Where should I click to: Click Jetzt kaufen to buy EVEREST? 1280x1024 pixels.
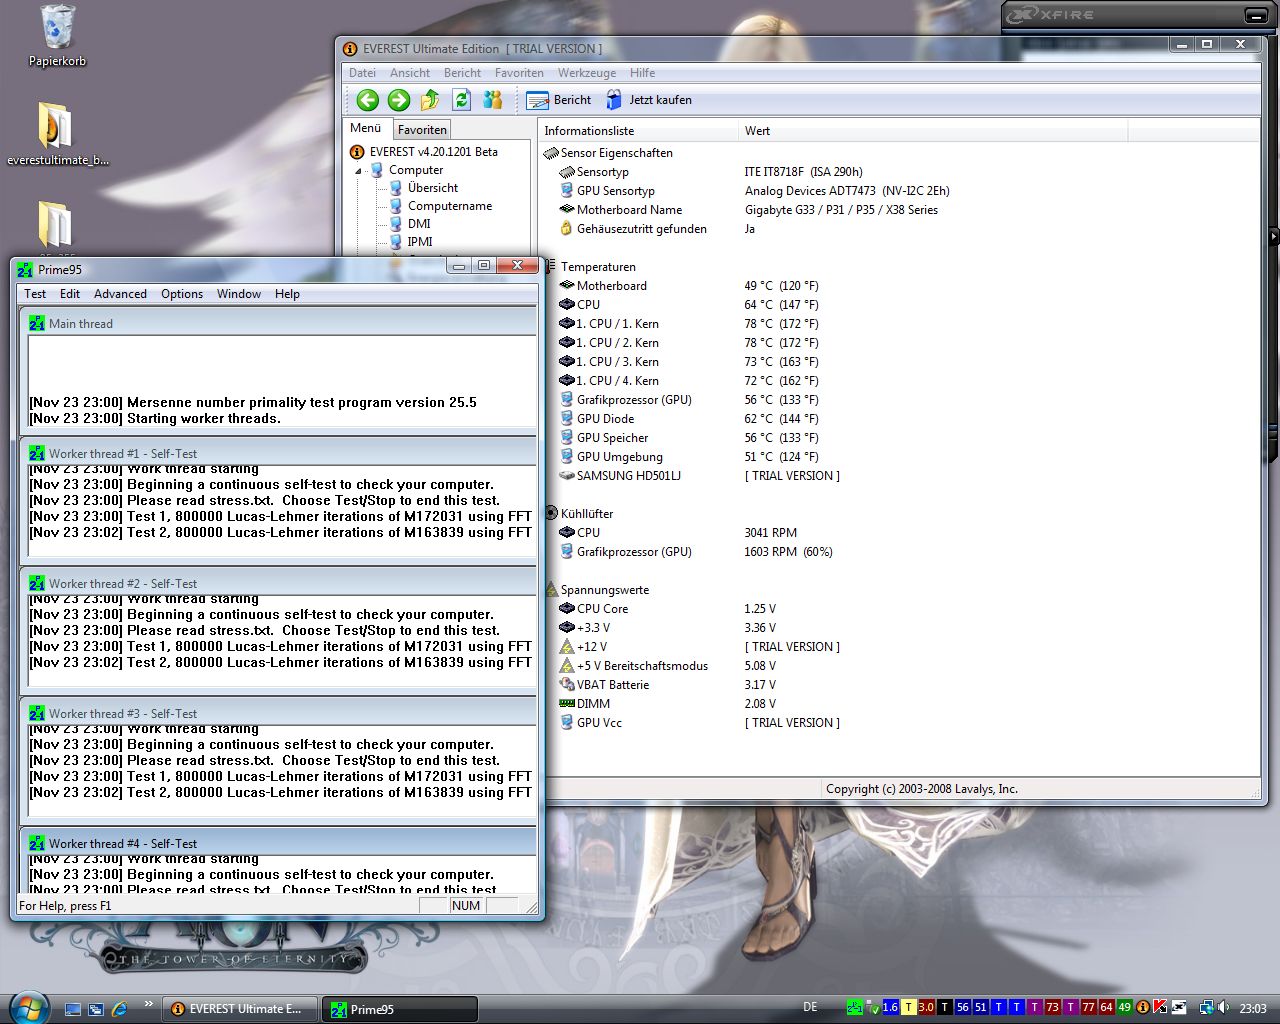[648, 100]
